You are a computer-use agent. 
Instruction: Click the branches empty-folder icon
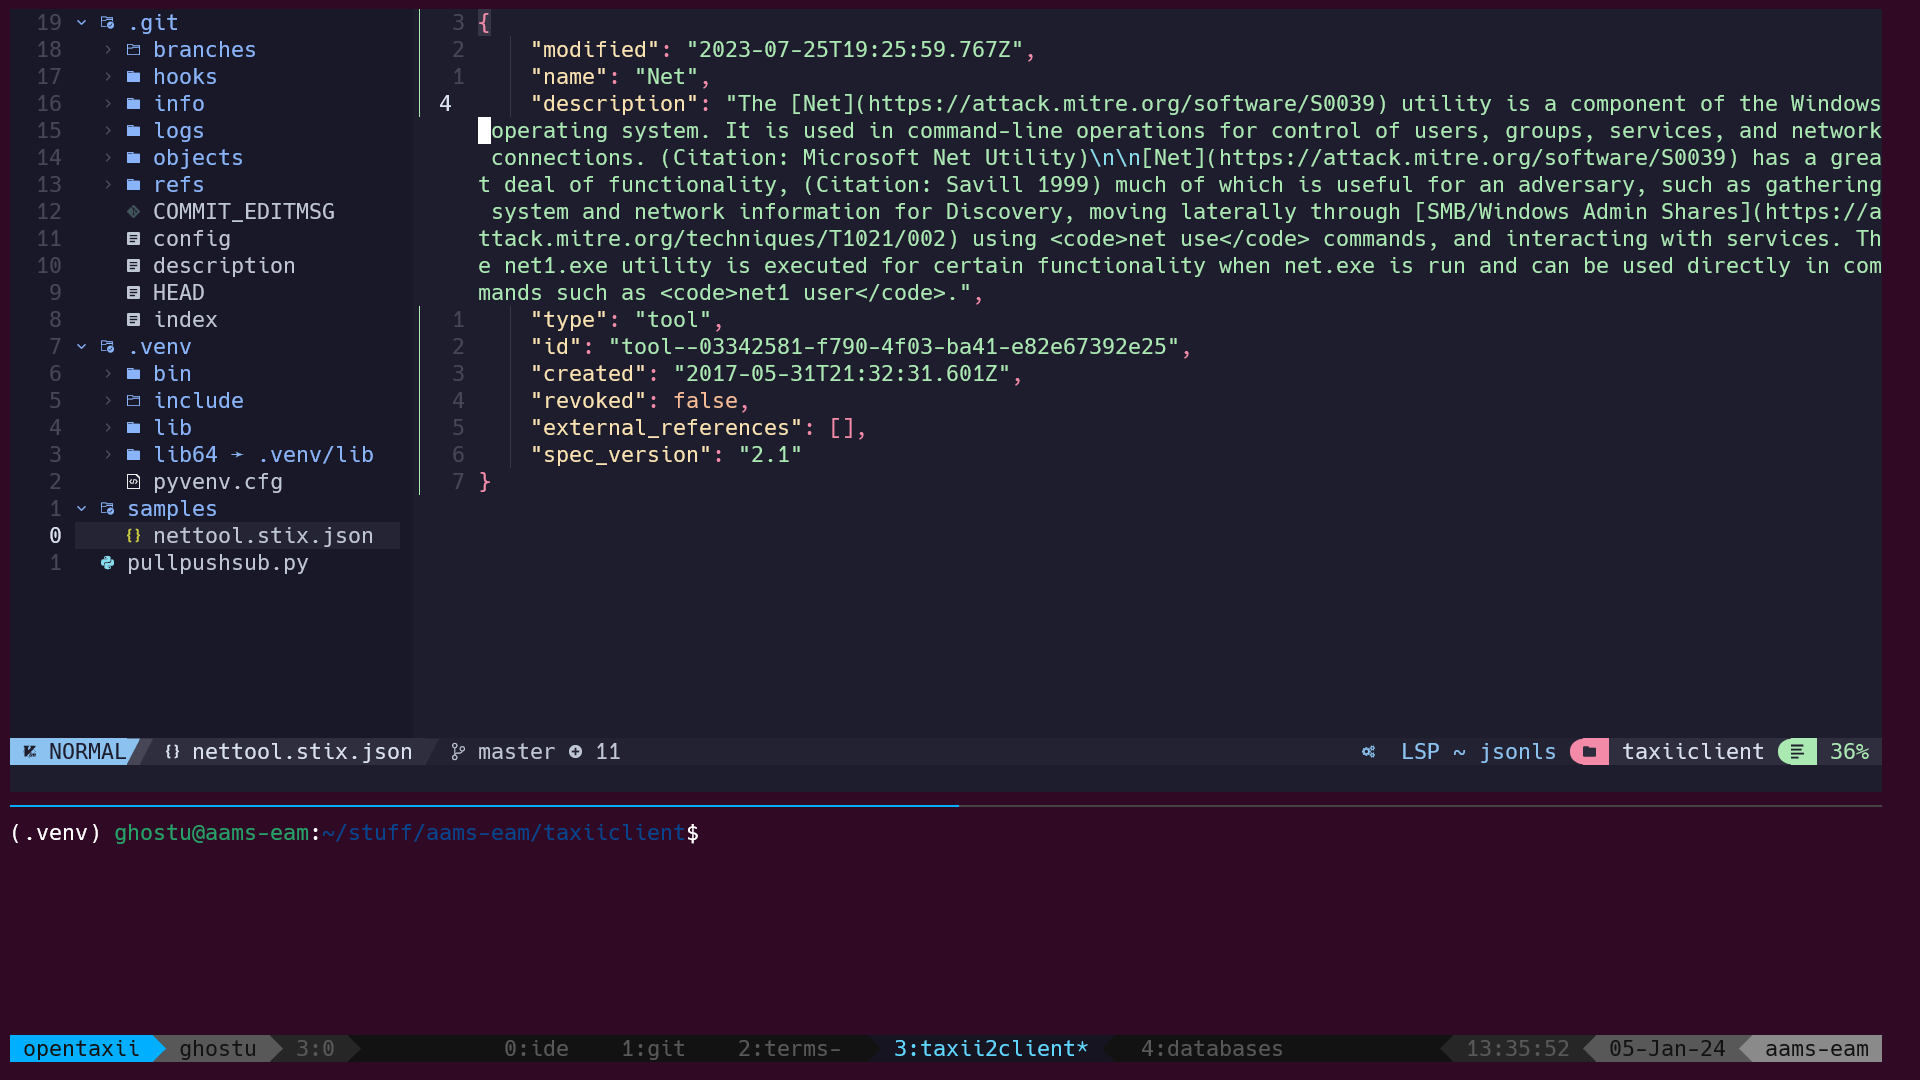pos(134,49)
